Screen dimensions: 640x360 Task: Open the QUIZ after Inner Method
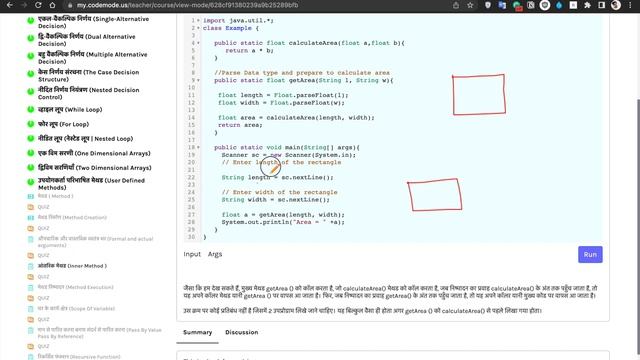pyautogui.click(x=43, y=277)
